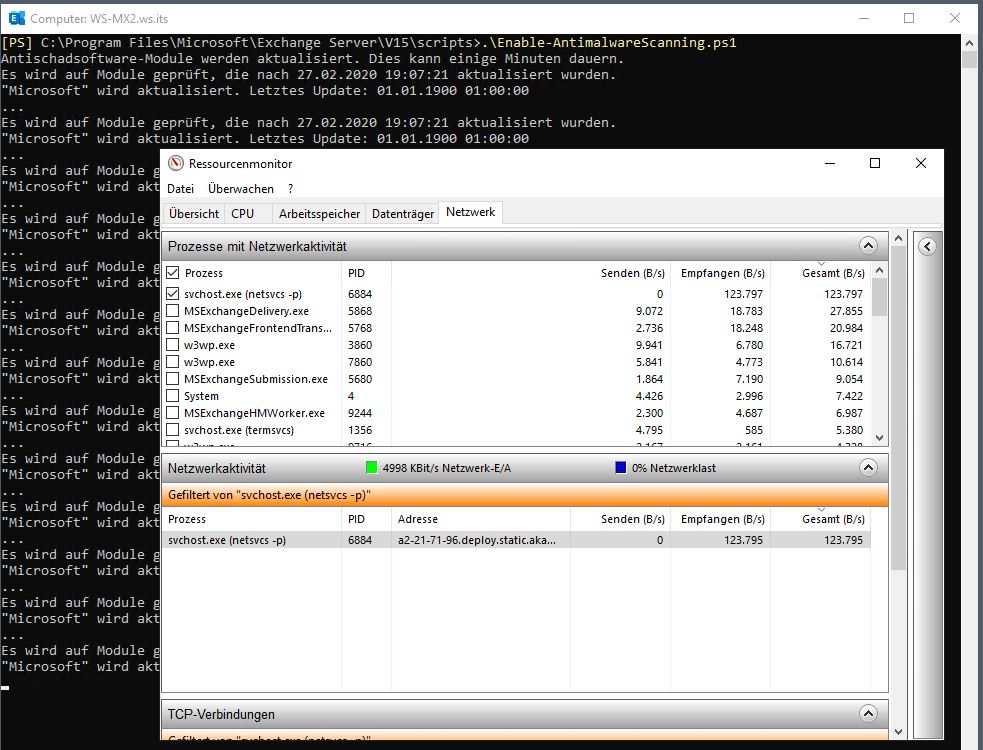Click svchost.exe (termsvcs) PID 1356

coord(360,430)
